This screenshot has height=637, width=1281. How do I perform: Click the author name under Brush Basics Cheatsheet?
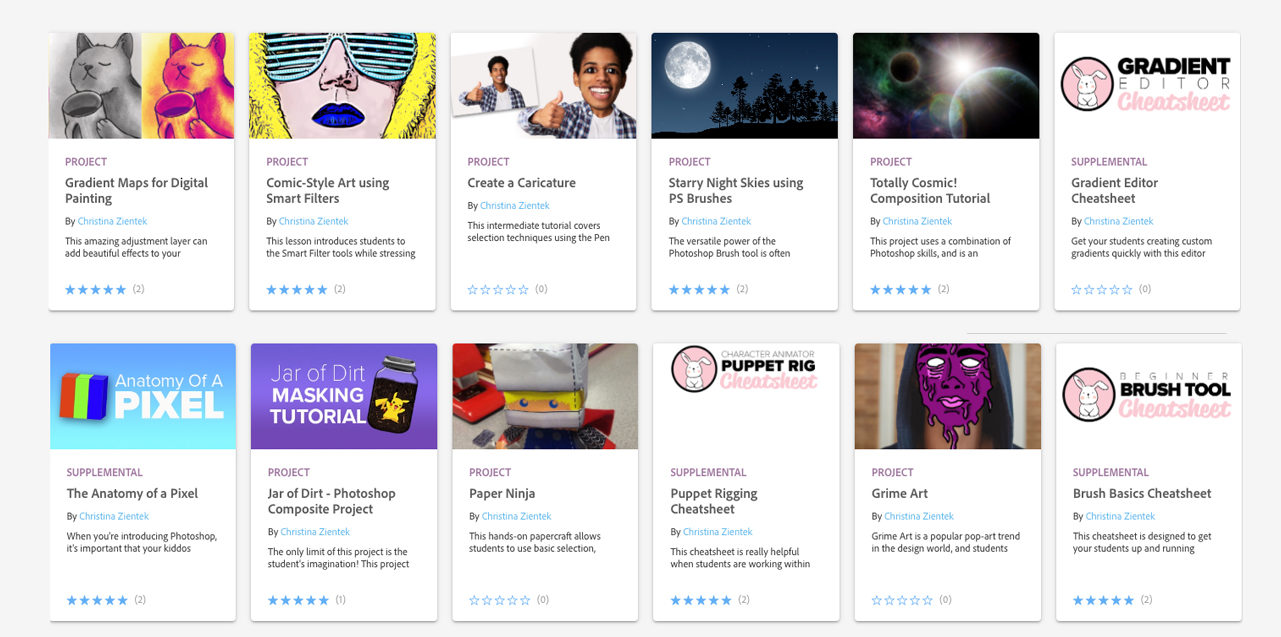(x=1120, y=516)
